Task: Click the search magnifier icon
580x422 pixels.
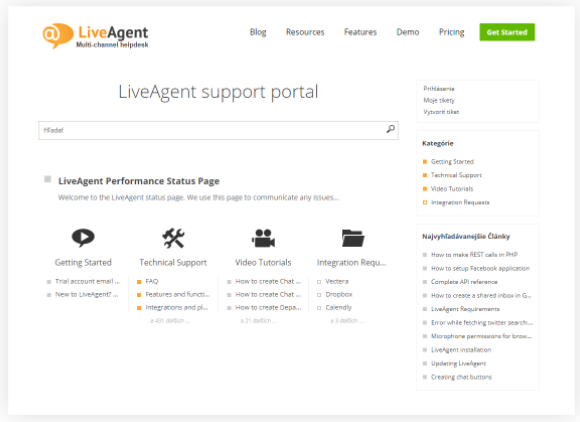Action: [391, 129]
